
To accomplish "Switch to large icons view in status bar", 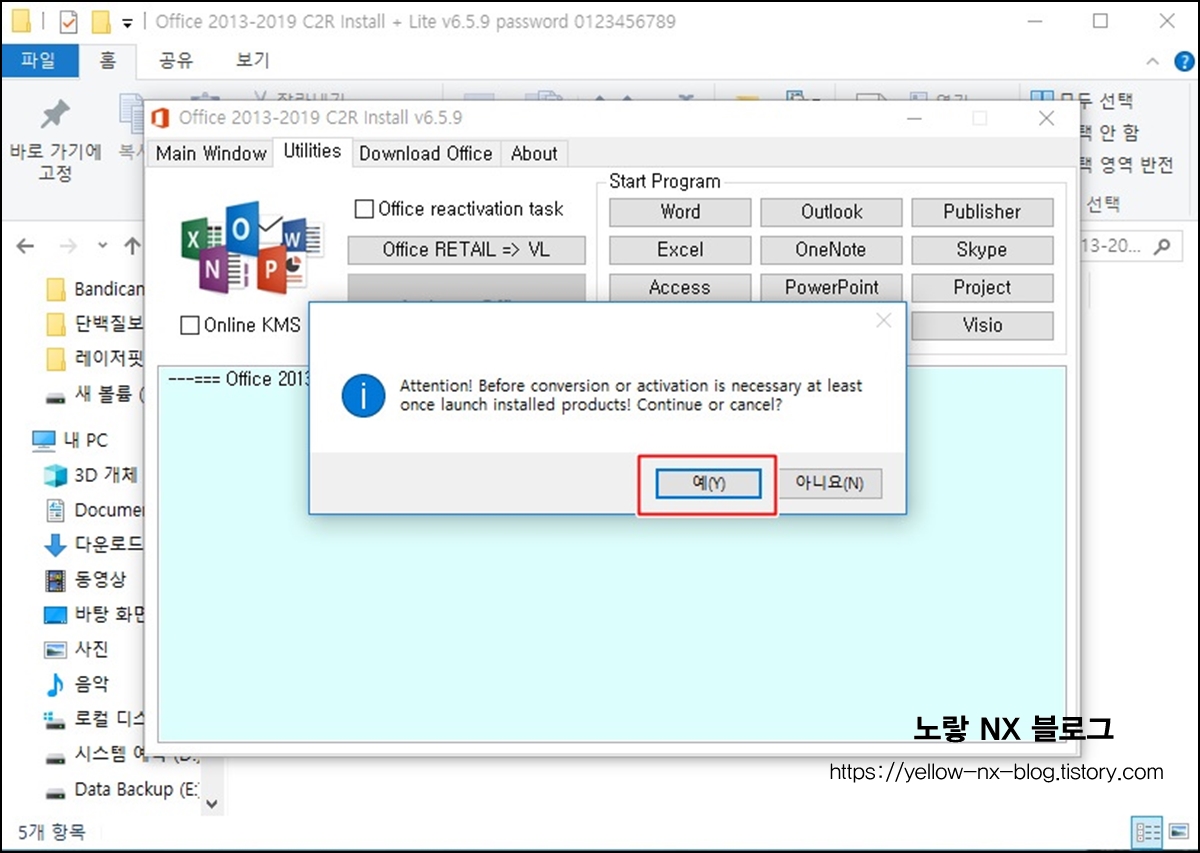I will 1178,832.
